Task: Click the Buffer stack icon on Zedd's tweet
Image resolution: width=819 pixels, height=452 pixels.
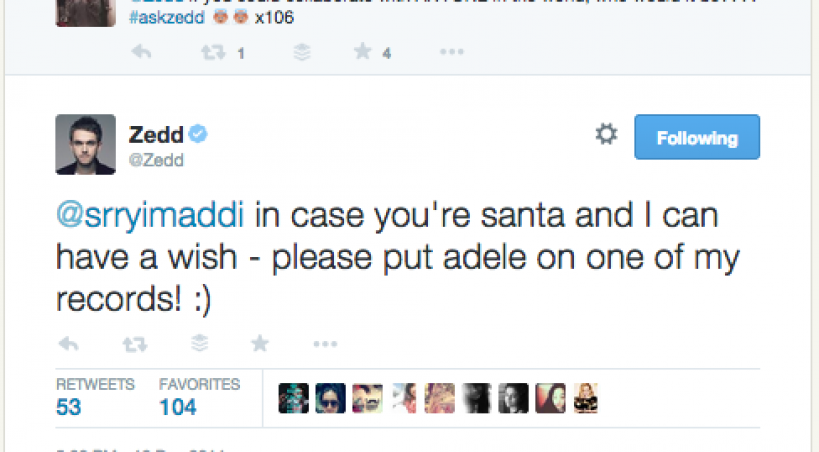Action: (199, 344)
